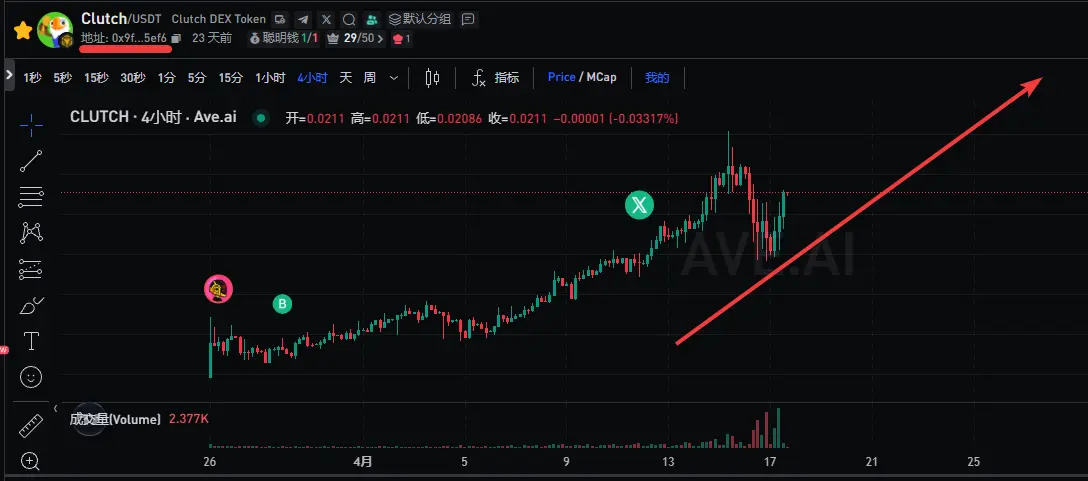Switch chart to MCap mode
Image resolution: width=1088 pixels, height=481 pixels.
(601, 77)
